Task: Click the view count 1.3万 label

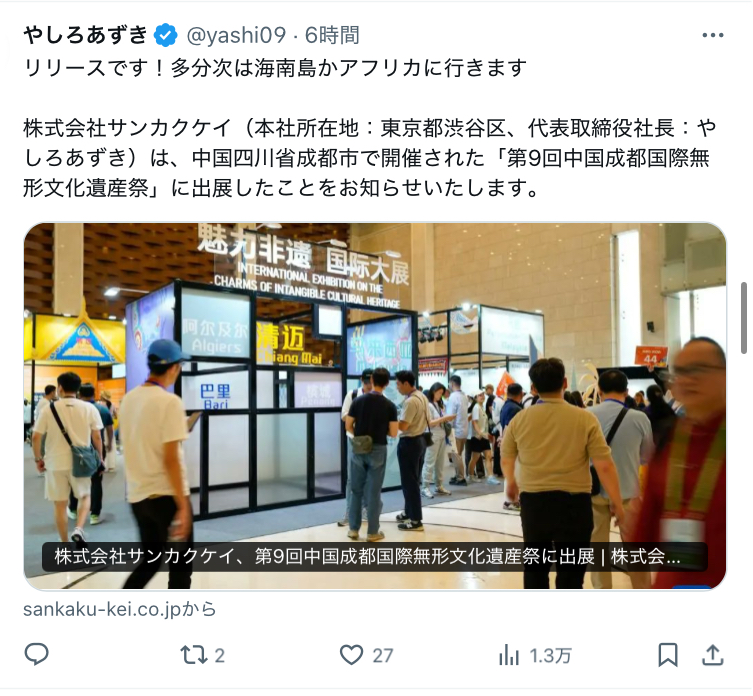Action: 550,656
